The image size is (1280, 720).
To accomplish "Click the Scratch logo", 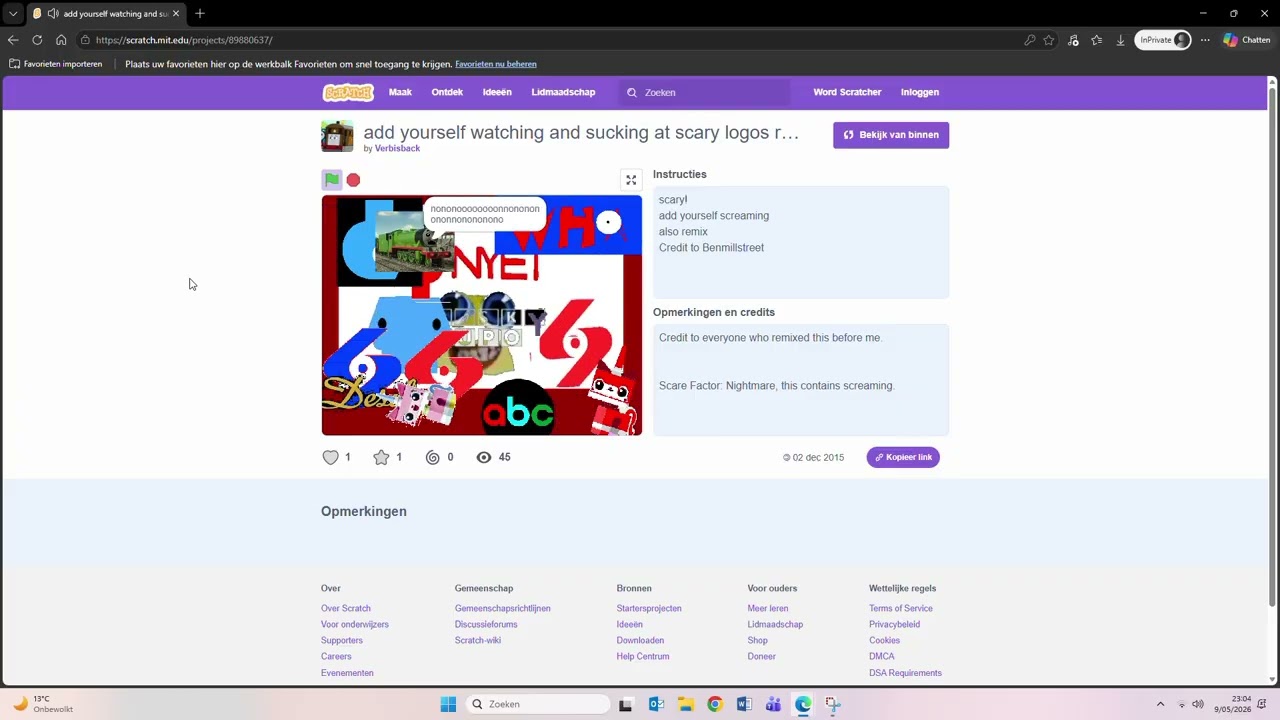I will tap(348, 92).
